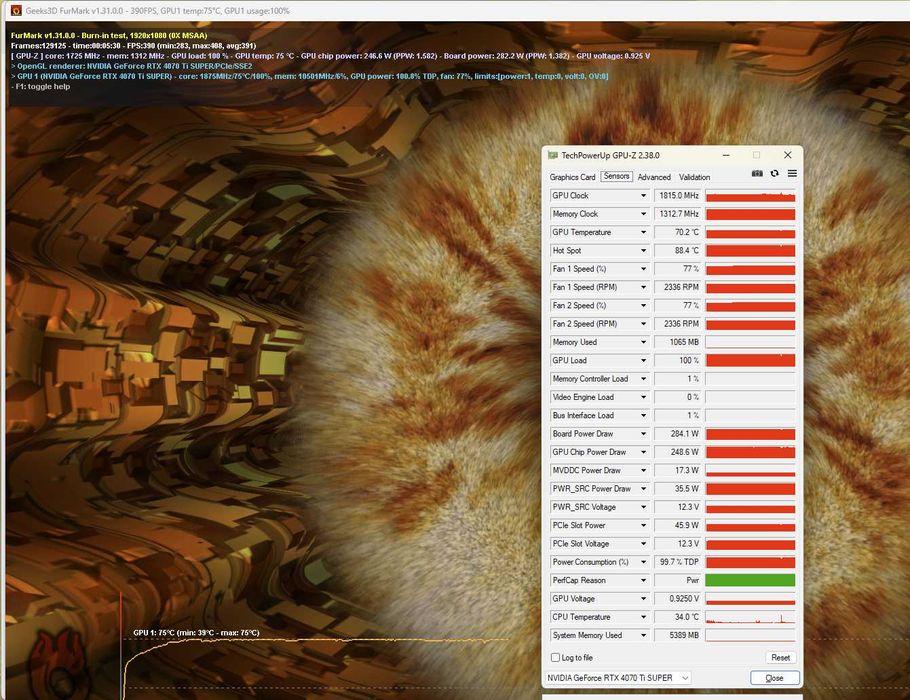This screenshot has height=700, width=910.
Task: Open the GPU Load sensor dropdown
Action: (x=643, y=360)
